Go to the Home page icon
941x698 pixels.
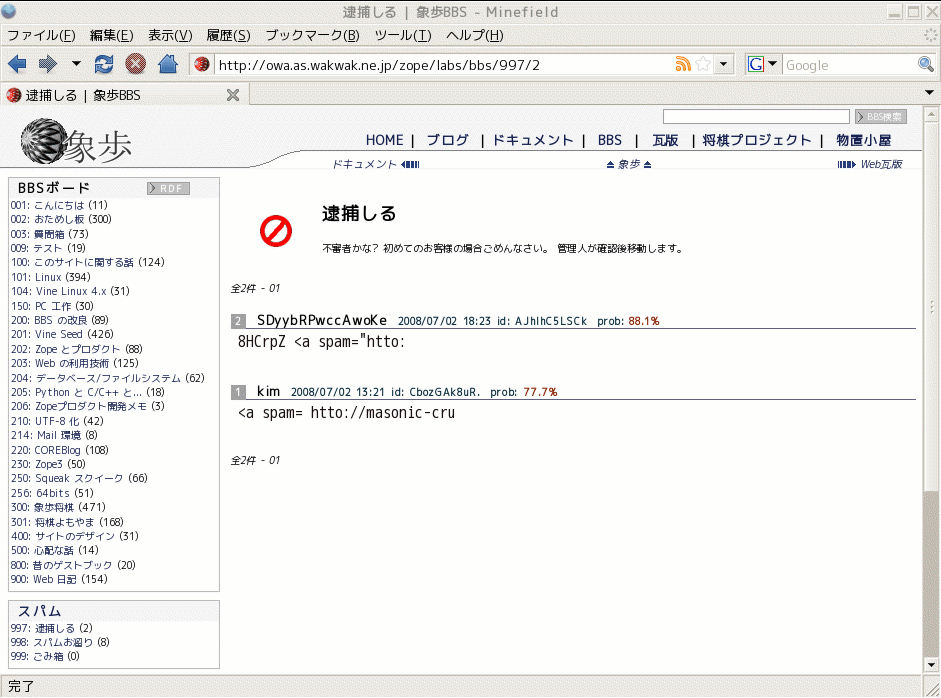pyautogui.click(x=167, y=64)
